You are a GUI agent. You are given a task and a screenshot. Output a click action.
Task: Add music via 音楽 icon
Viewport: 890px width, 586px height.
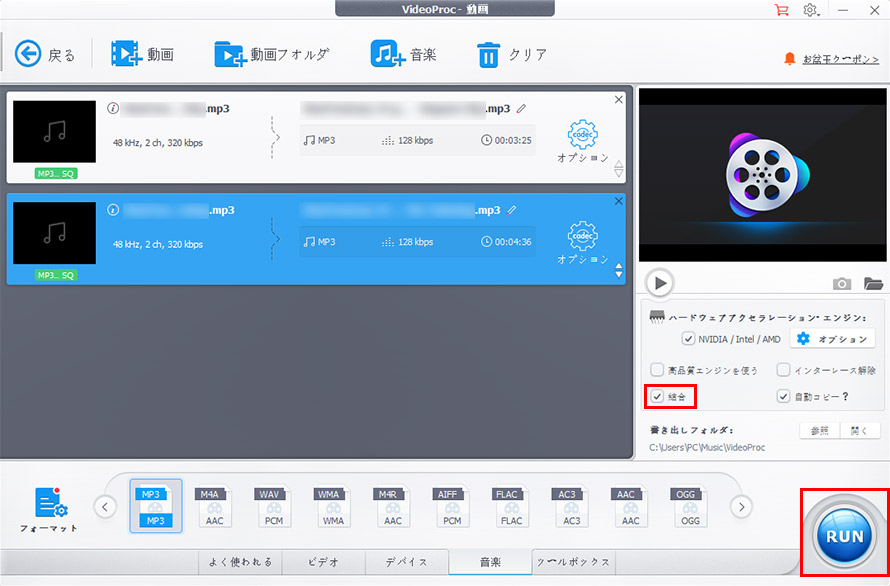point(403,55)
